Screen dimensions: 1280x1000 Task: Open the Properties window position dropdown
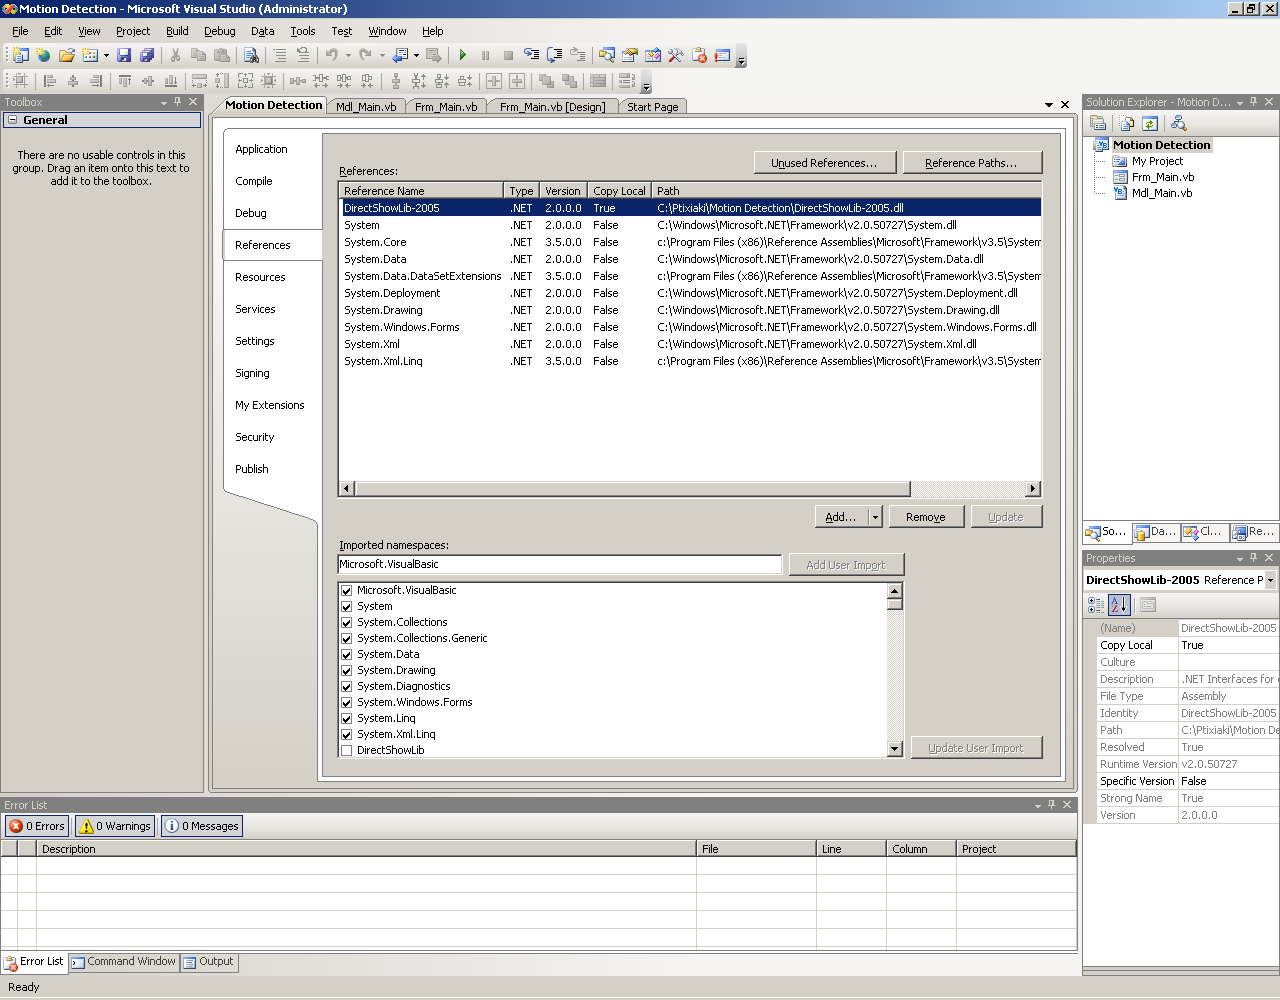pos(1240,558)
